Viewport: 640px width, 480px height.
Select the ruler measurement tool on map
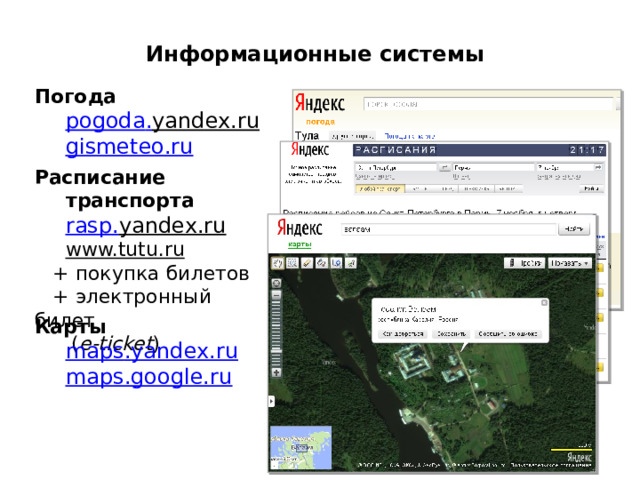click(x=307, y=263)
